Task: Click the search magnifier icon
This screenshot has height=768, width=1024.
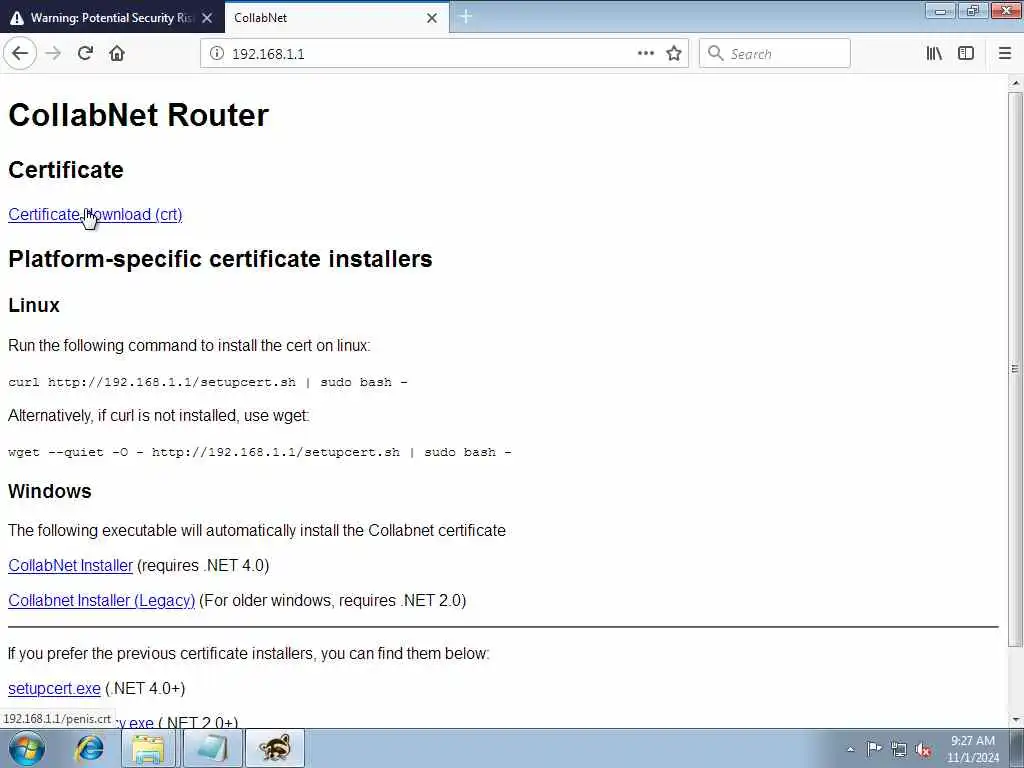Action: pyautogui.click(x=716, y=53)
